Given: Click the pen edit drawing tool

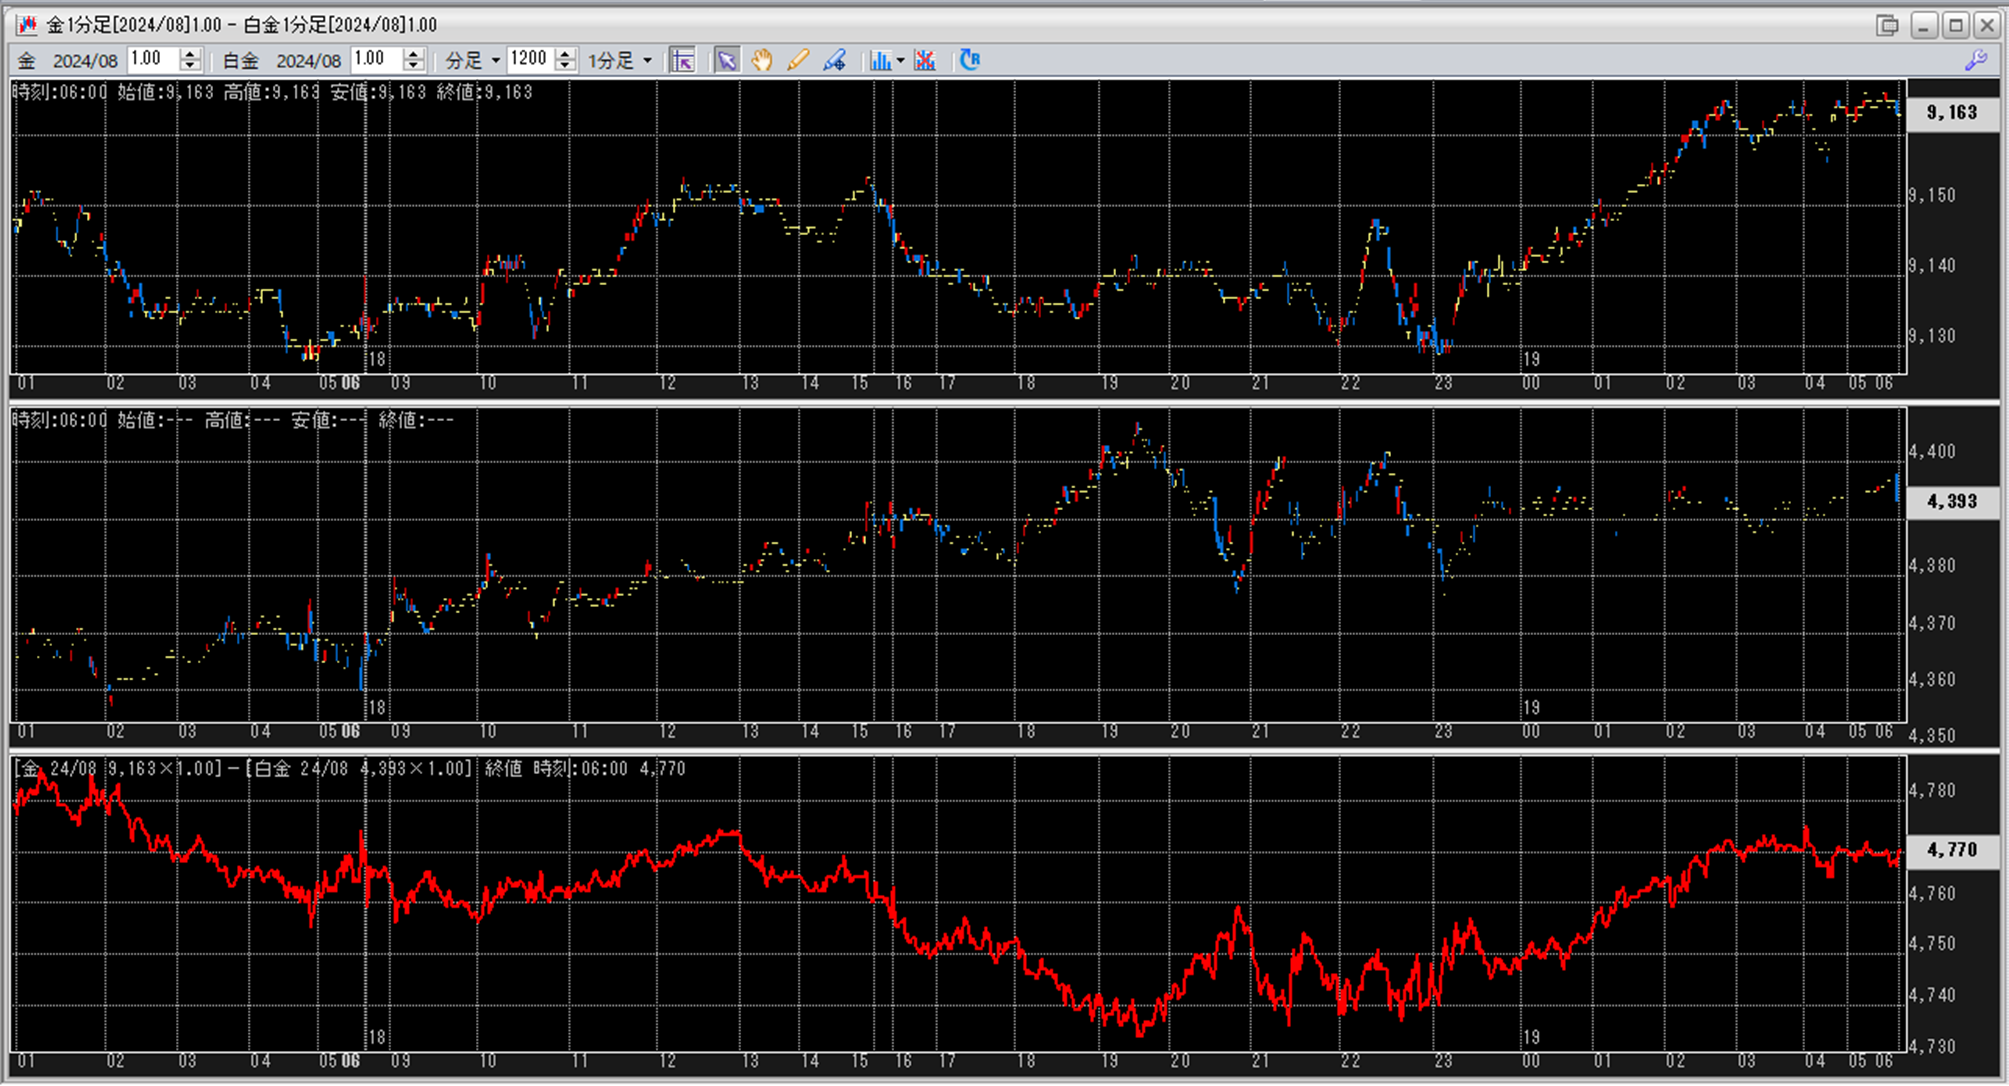Looking at the screenshot, I should [834, 61].
